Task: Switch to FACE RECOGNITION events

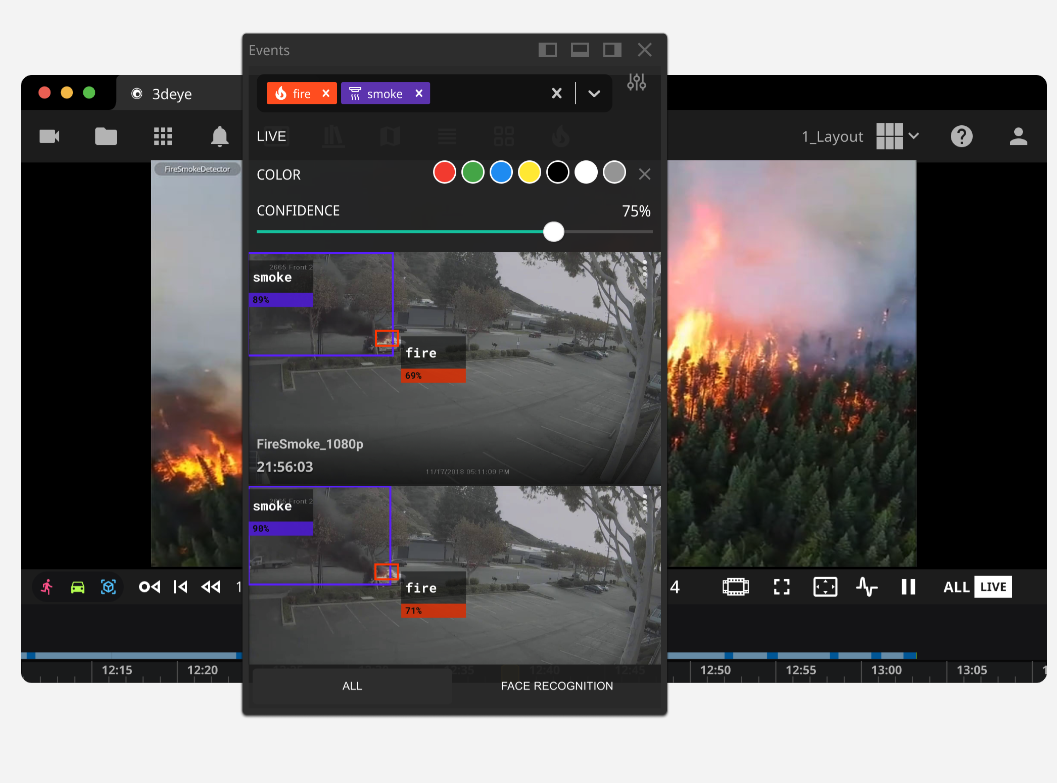Action: [557, 686]
